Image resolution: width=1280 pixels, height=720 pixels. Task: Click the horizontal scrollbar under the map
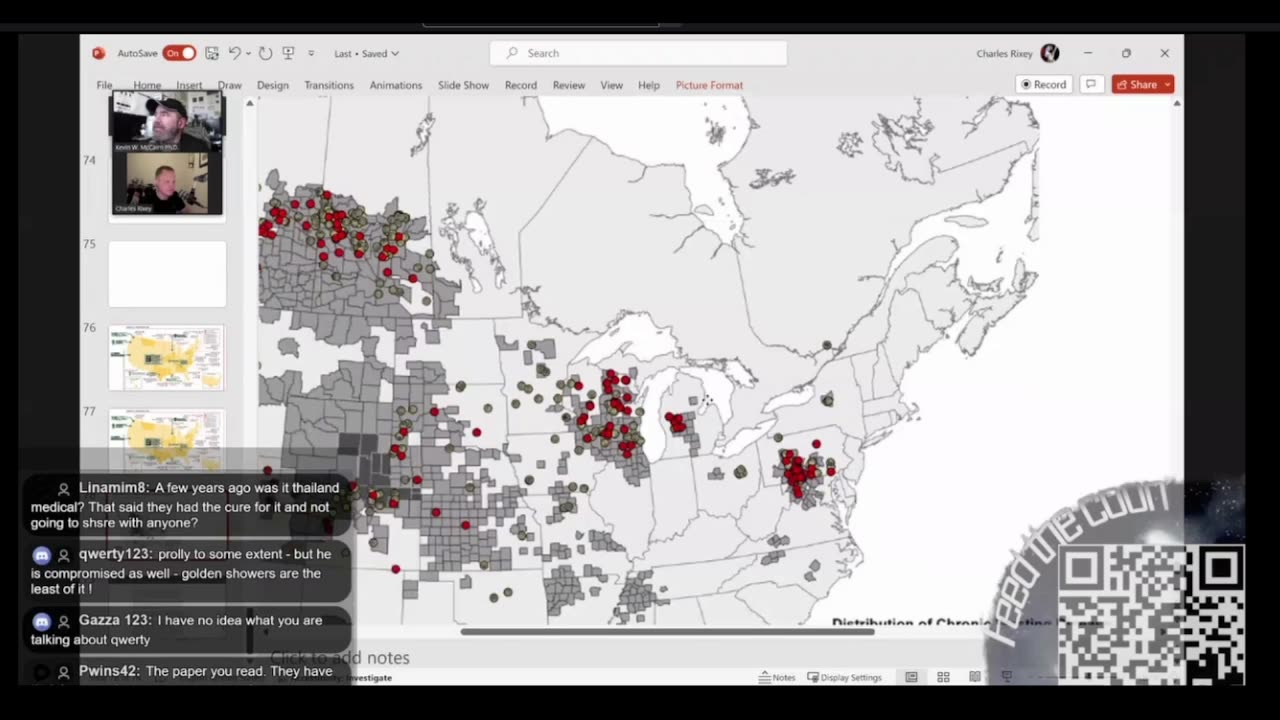pyautogui.click(x=667, y=631)
